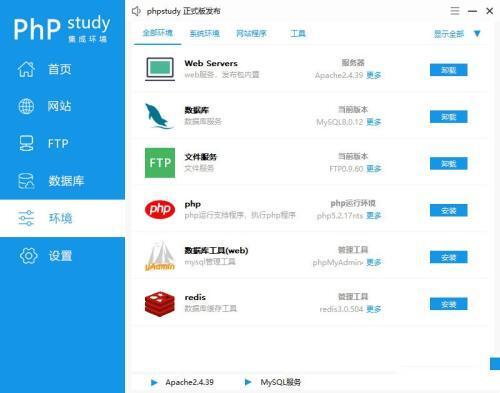Show 更多 versions for FTP0.9.60
The height and width of the screenshot is (393, 500).
pos(374,169)
